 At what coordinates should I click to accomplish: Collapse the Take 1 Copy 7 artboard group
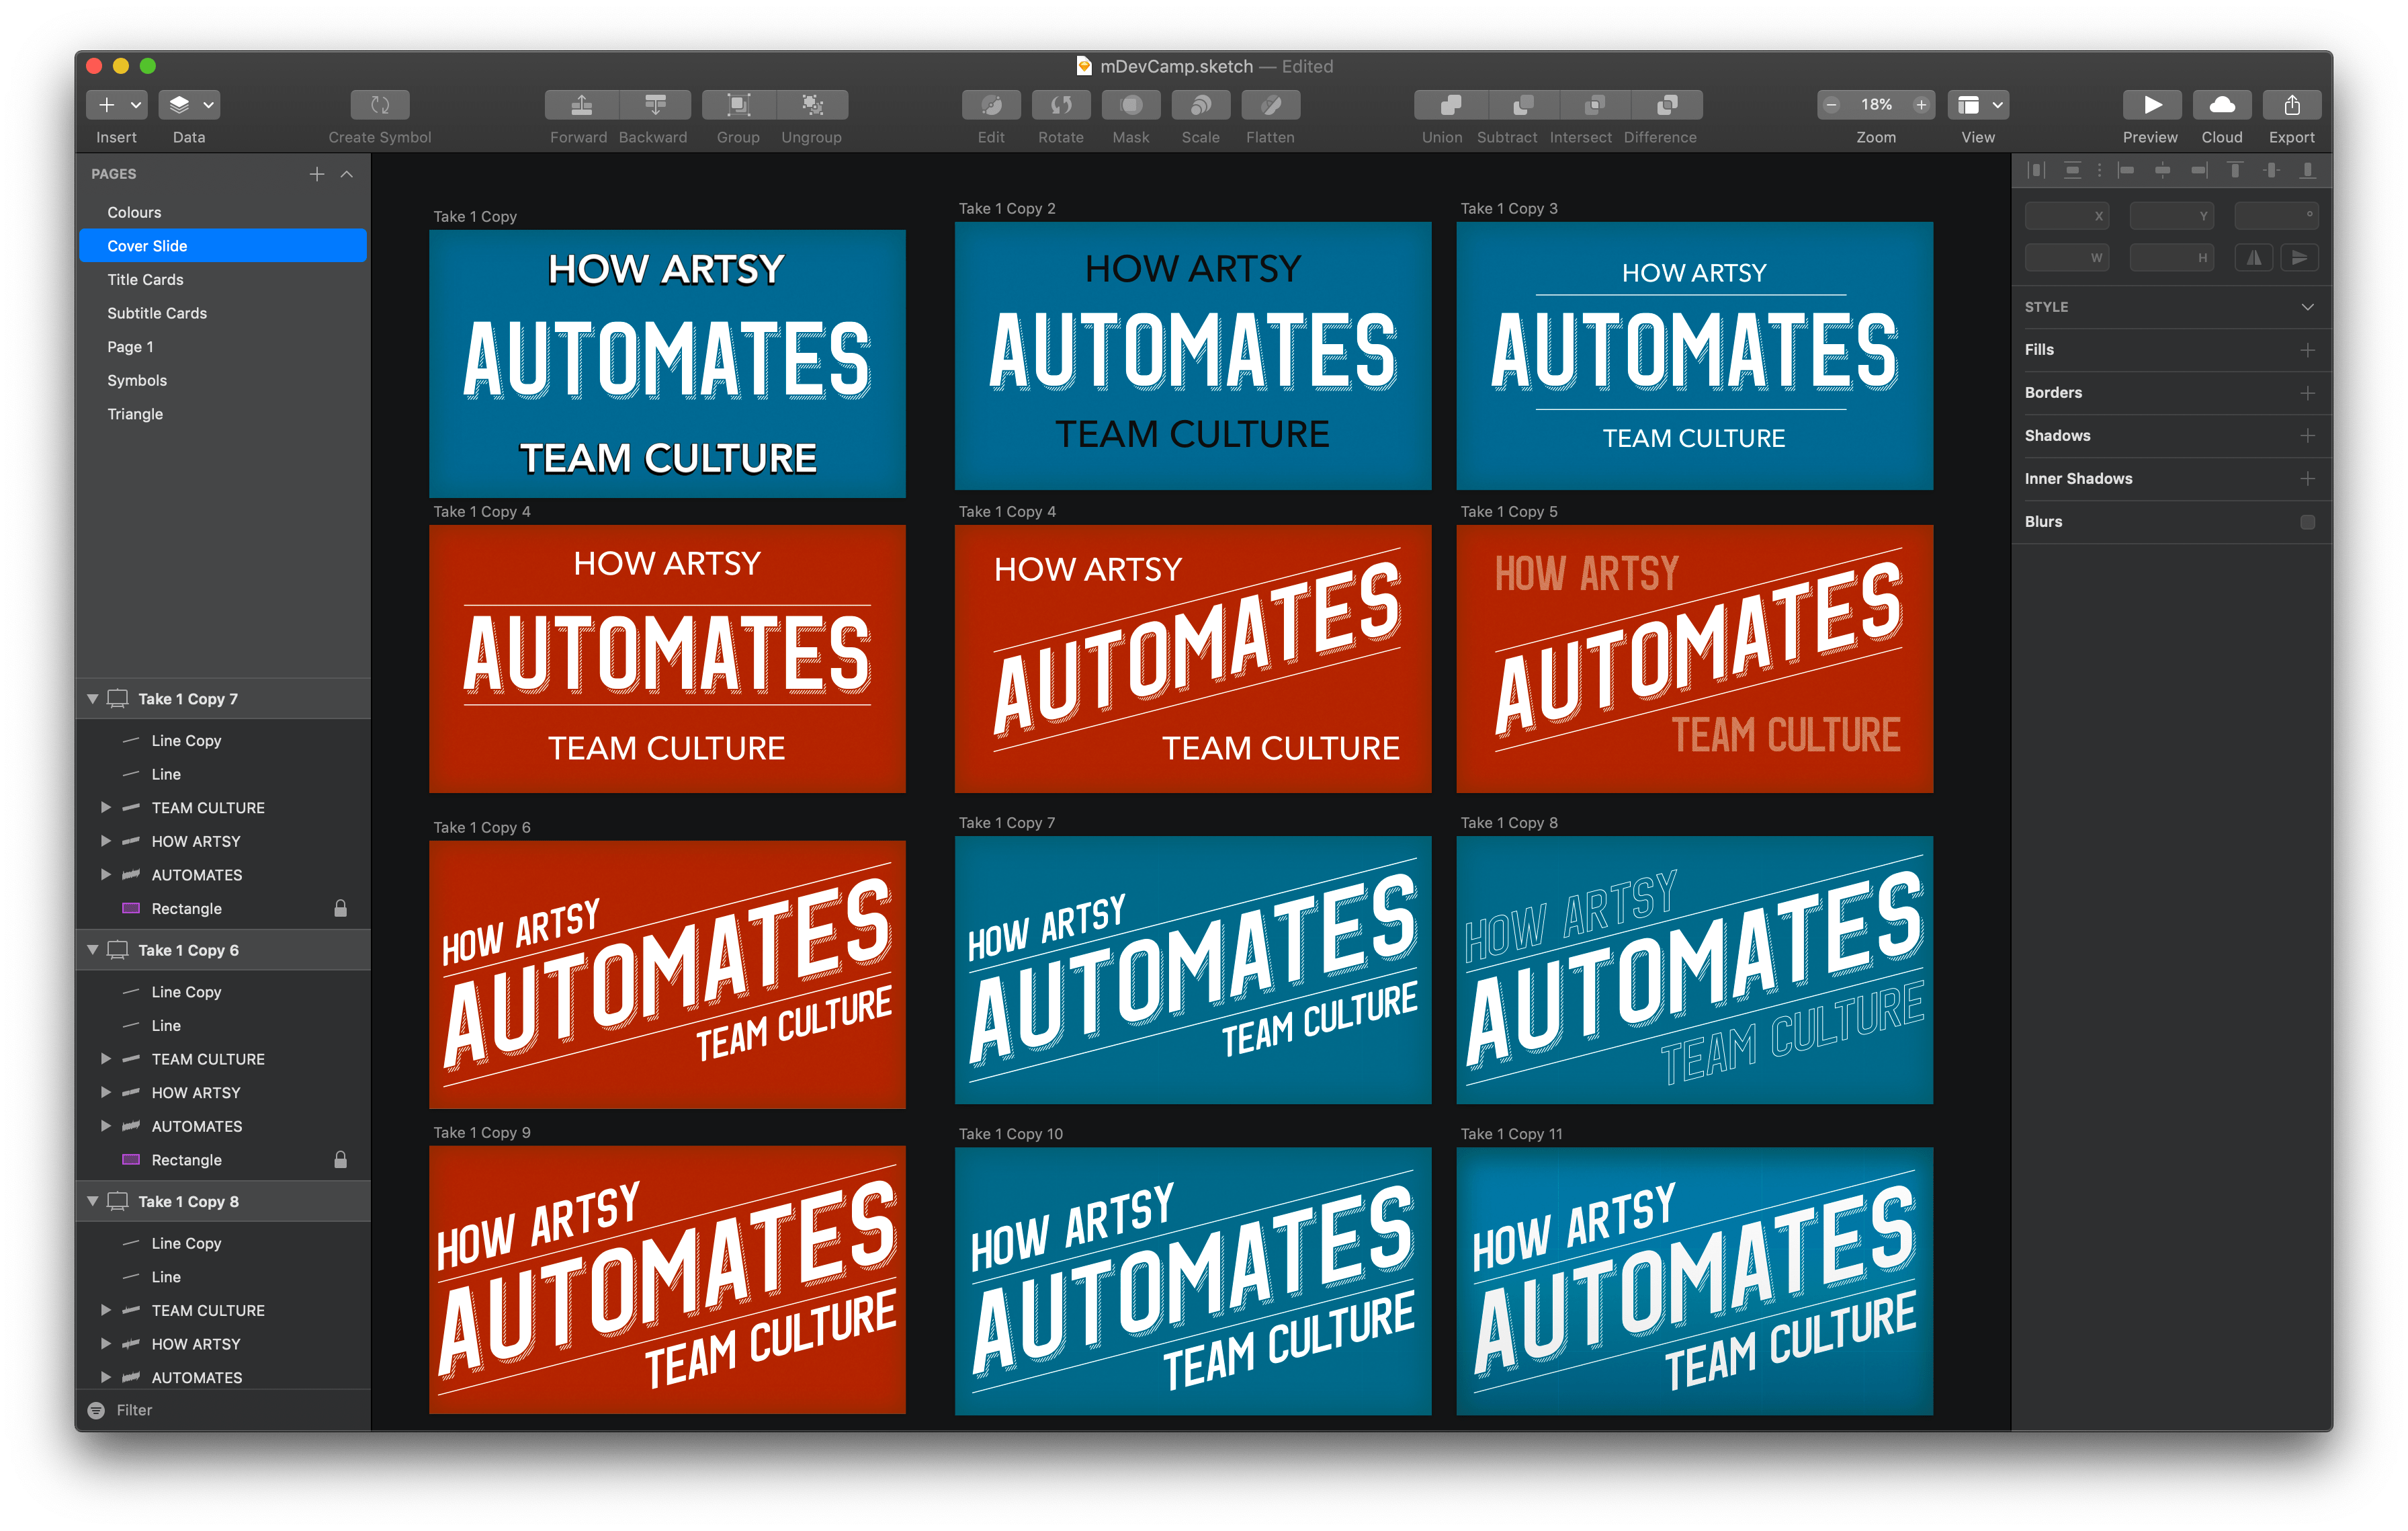pyautogui.click(x=93, y=699)
